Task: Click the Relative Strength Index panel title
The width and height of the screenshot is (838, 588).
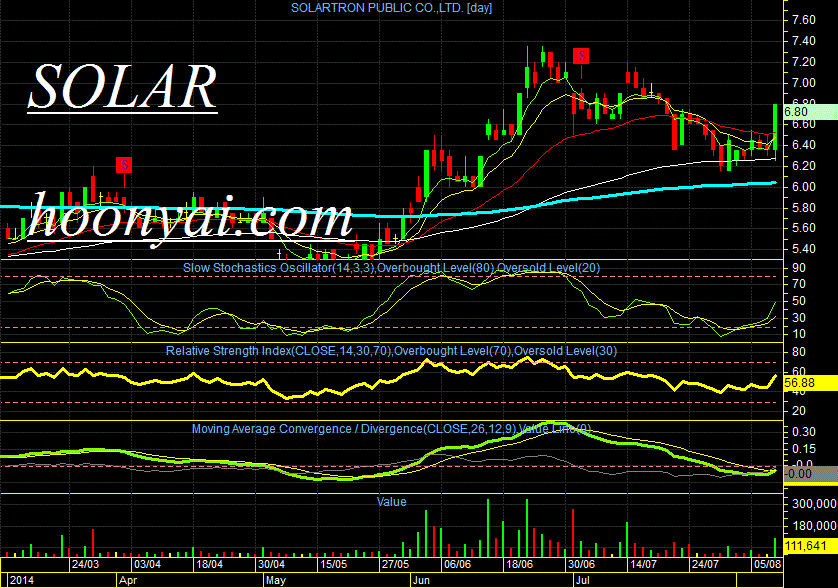Action: [x=391, y=351]
